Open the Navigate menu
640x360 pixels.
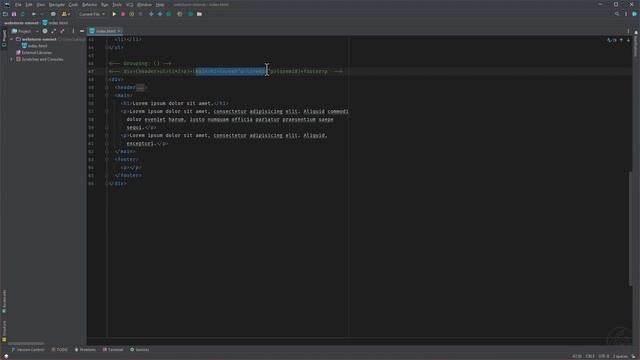click(x=57, y=4)
